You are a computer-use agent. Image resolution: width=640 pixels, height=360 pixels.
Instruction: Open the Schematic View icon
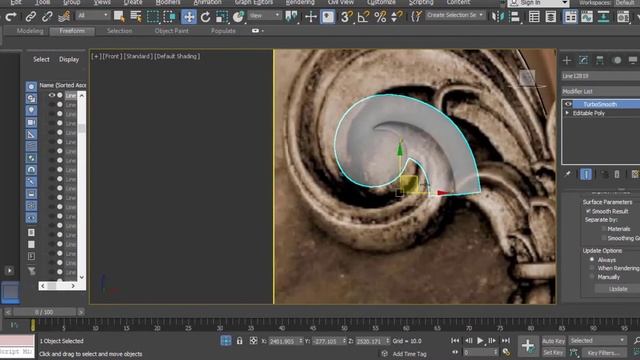(603, 17)
